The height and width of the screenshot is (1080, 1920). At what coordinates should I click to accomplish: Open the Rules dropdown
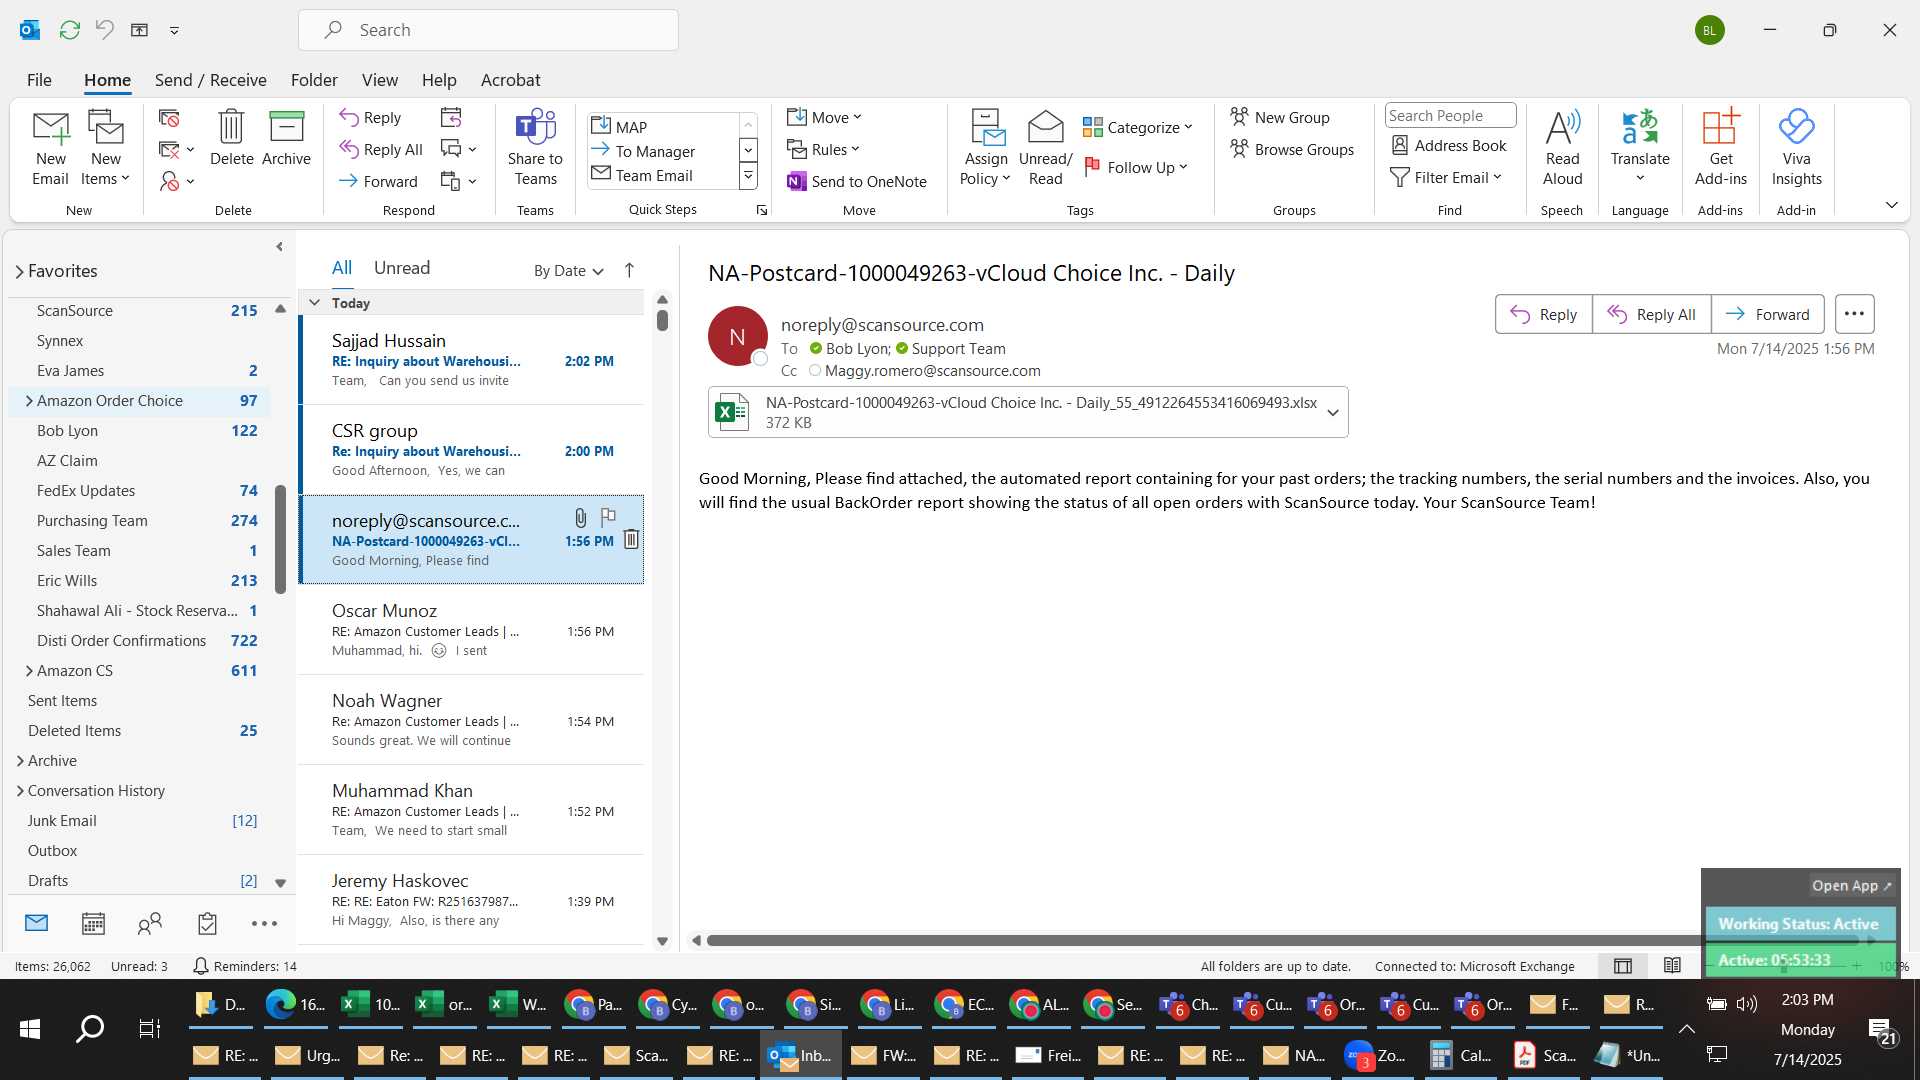(x=823, y=149)
